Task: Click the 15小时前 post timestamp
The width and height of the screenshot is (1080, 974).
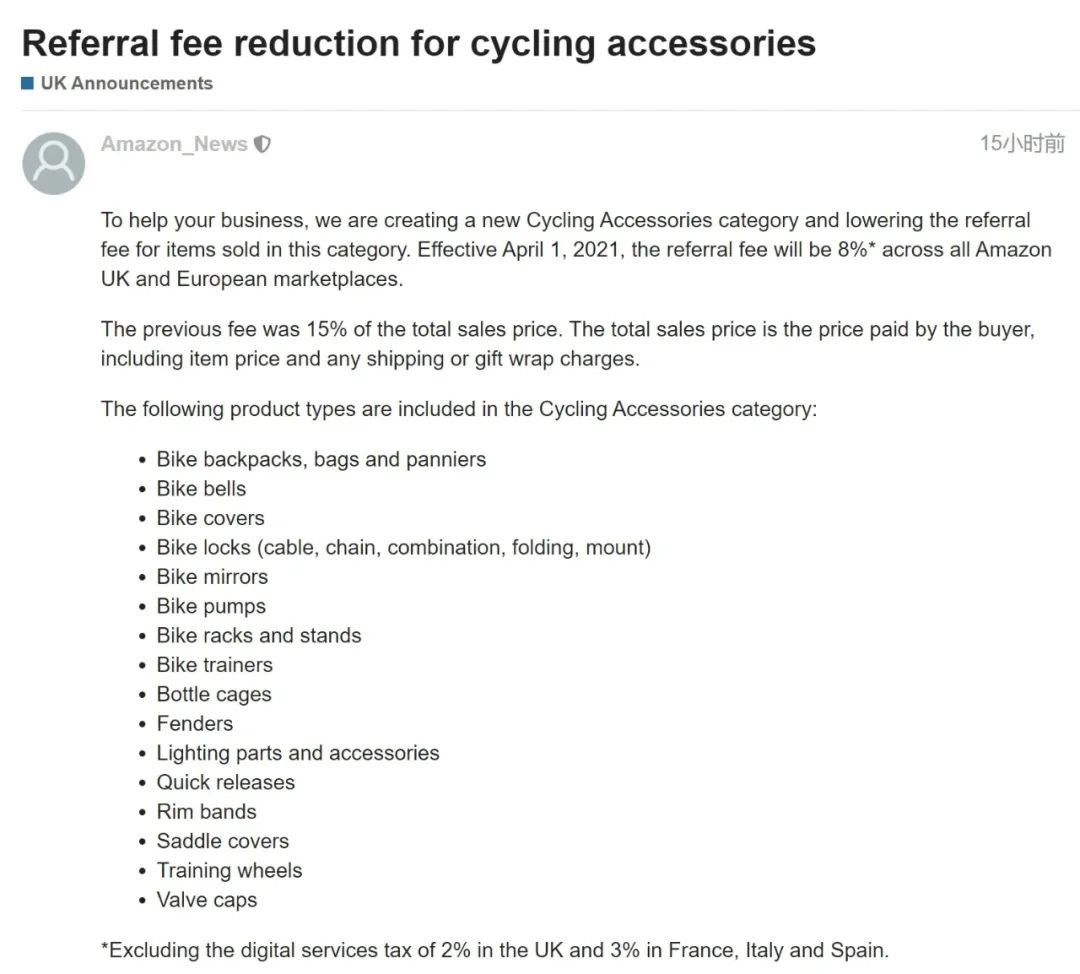Action: (1022, 143)
